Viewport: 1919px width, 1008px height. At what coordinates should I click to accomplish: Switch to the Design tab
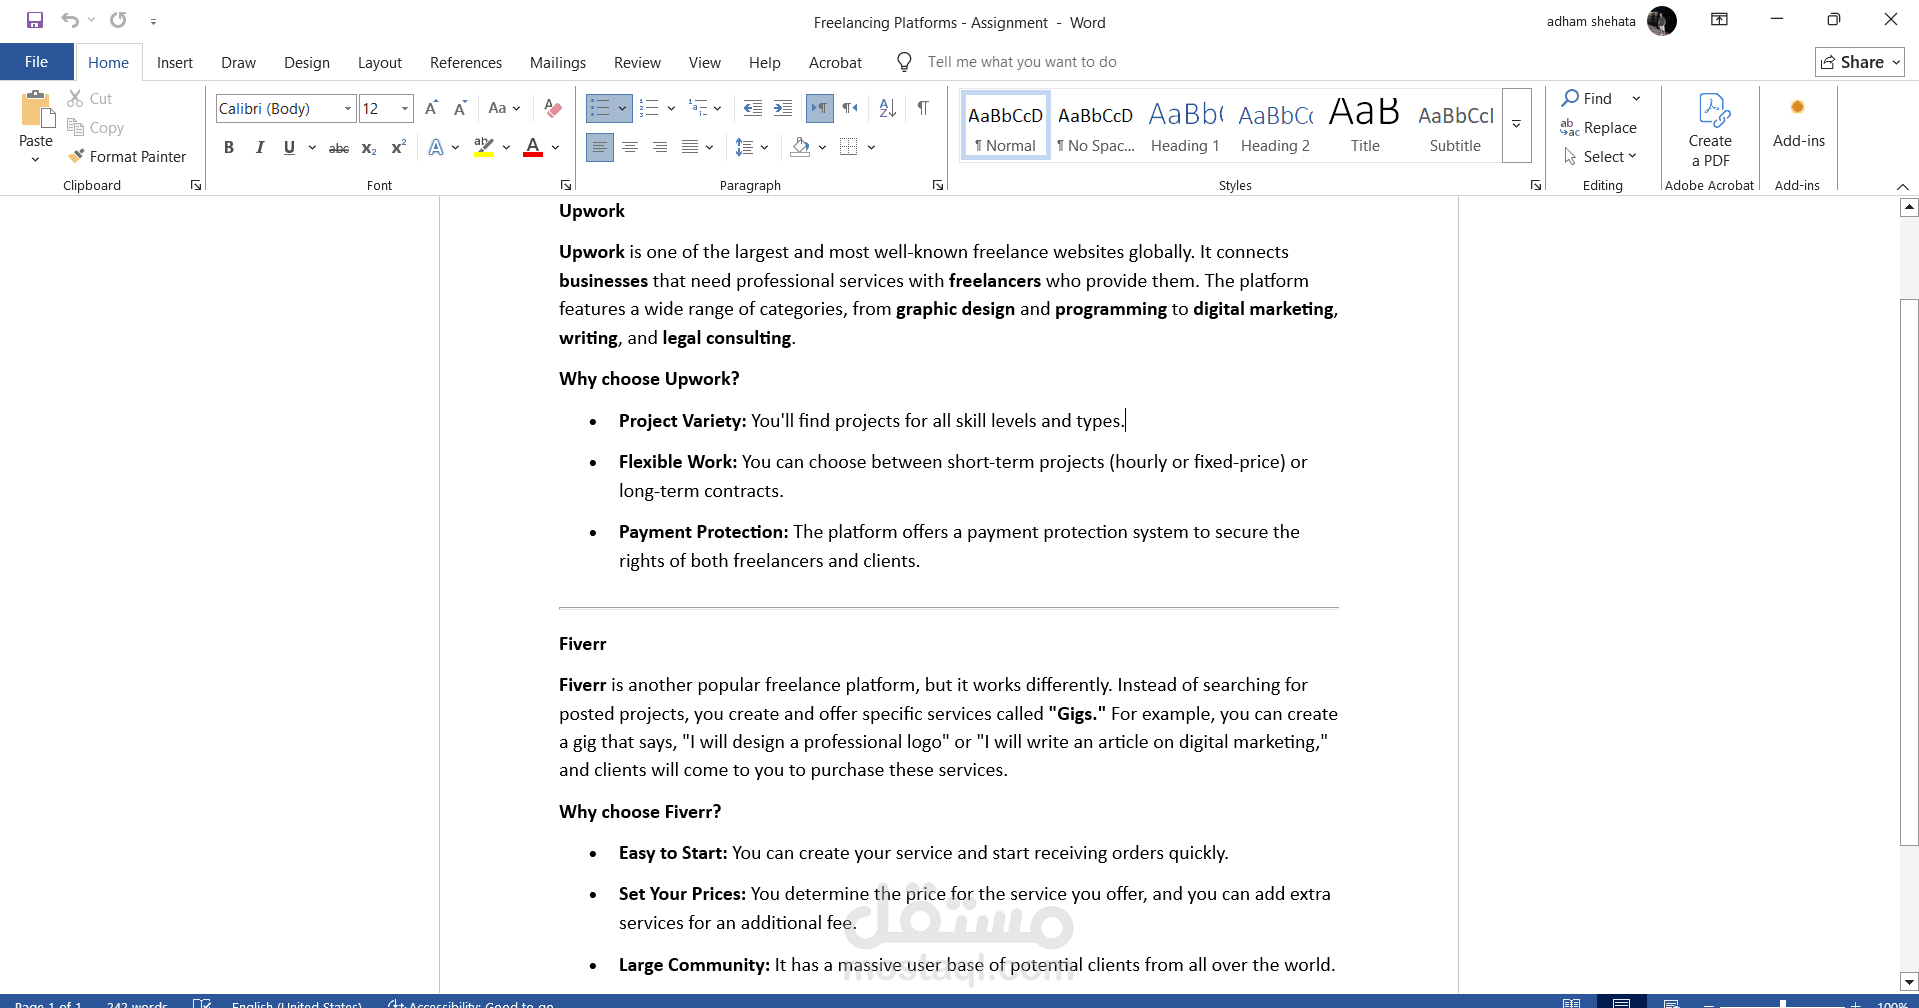click(307, 62)
